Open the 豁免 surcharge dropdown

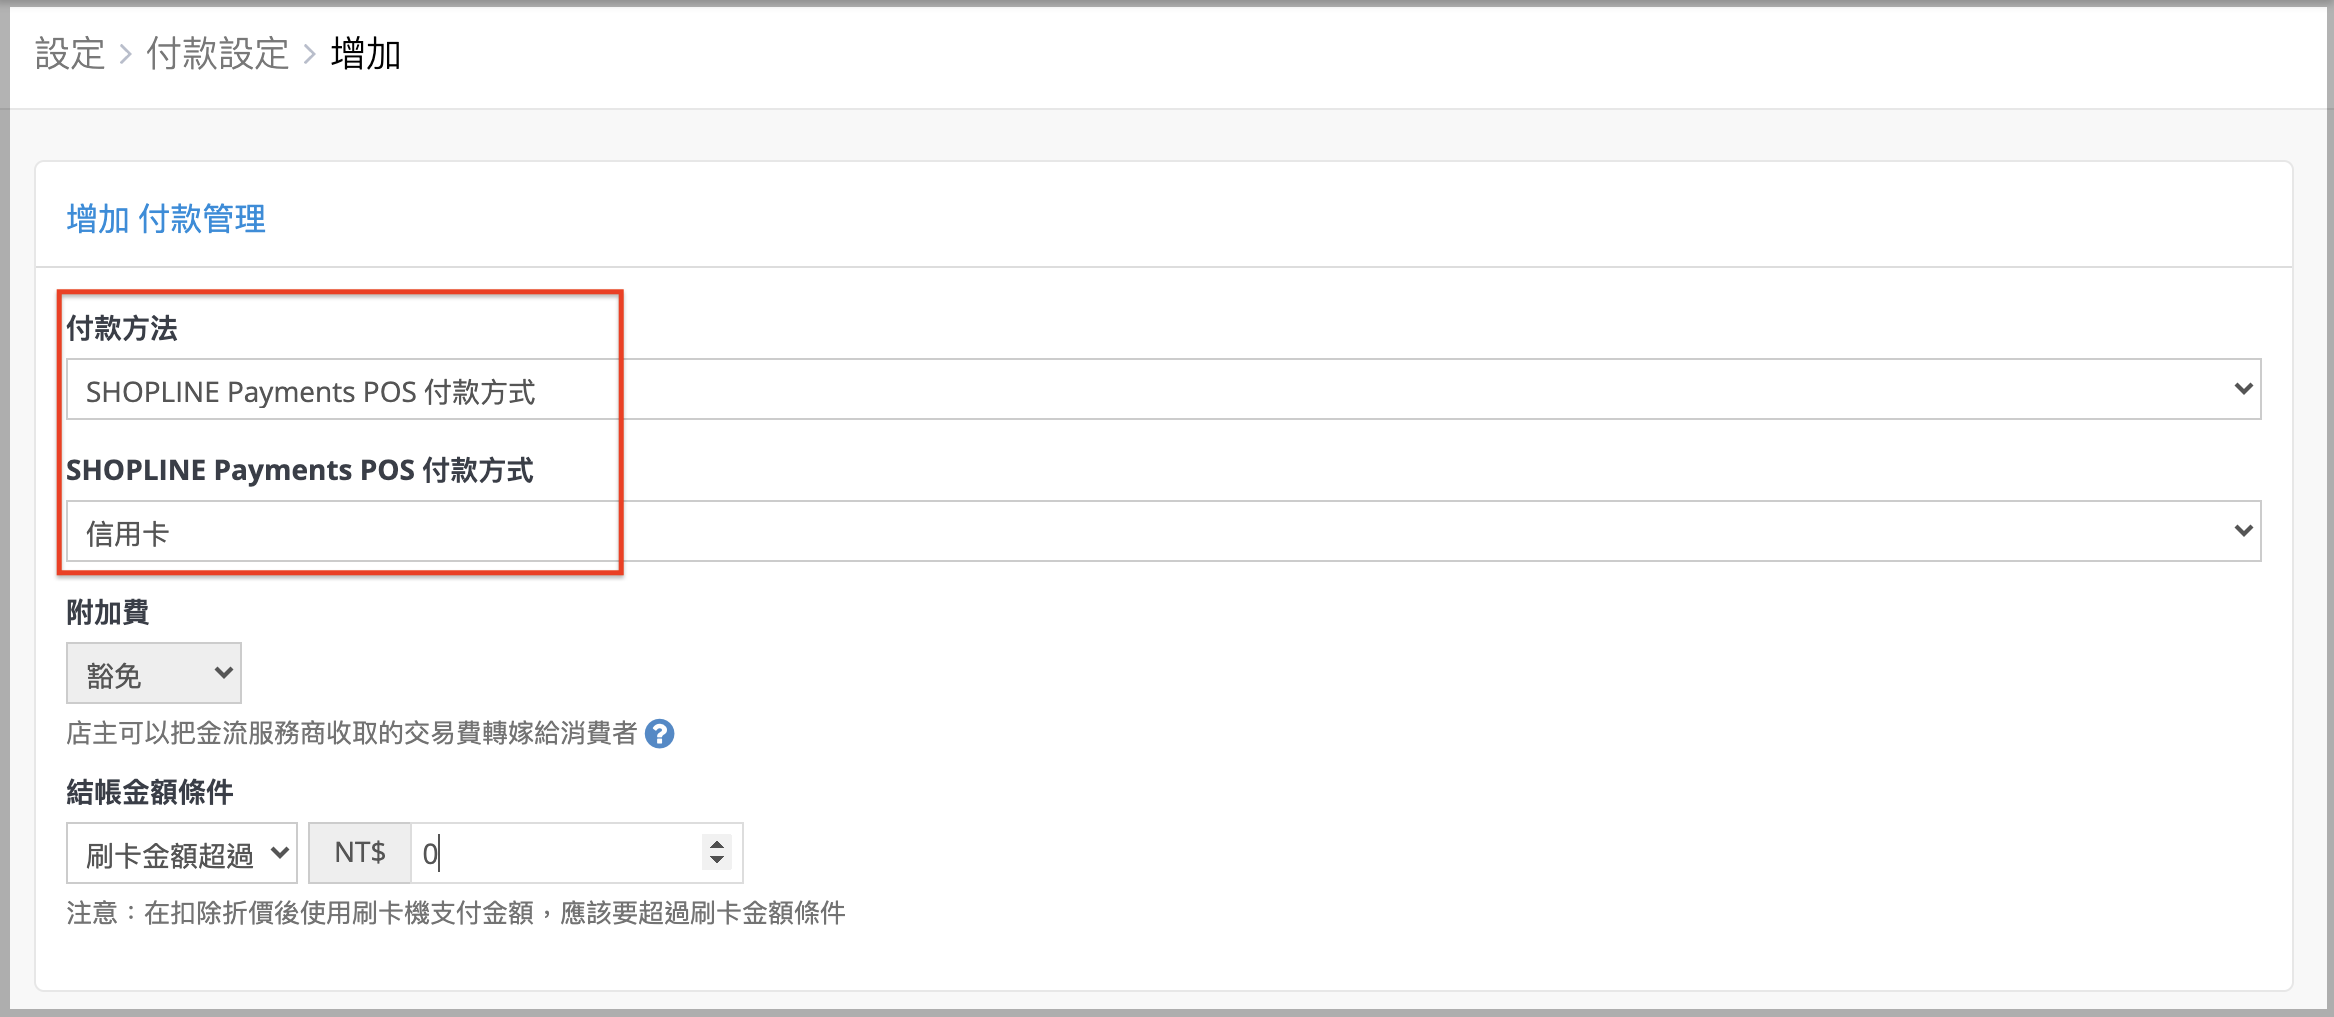(x=154, y=674)
